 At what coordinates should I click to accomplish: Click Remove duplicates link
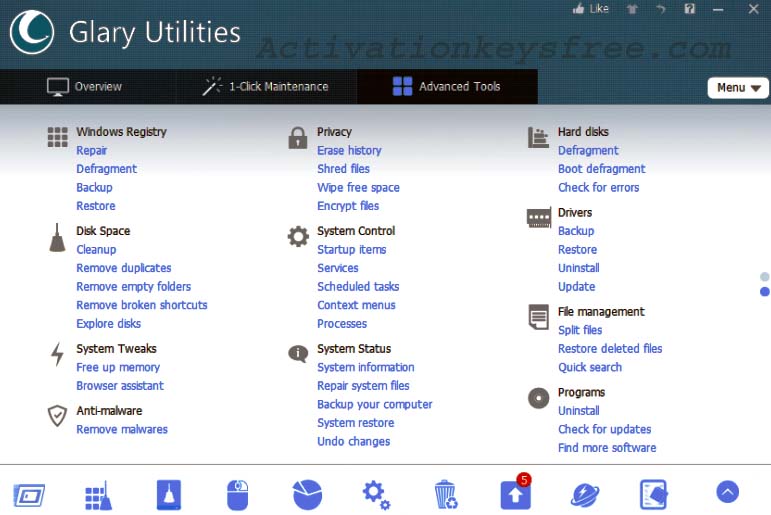tap(123, 268)
